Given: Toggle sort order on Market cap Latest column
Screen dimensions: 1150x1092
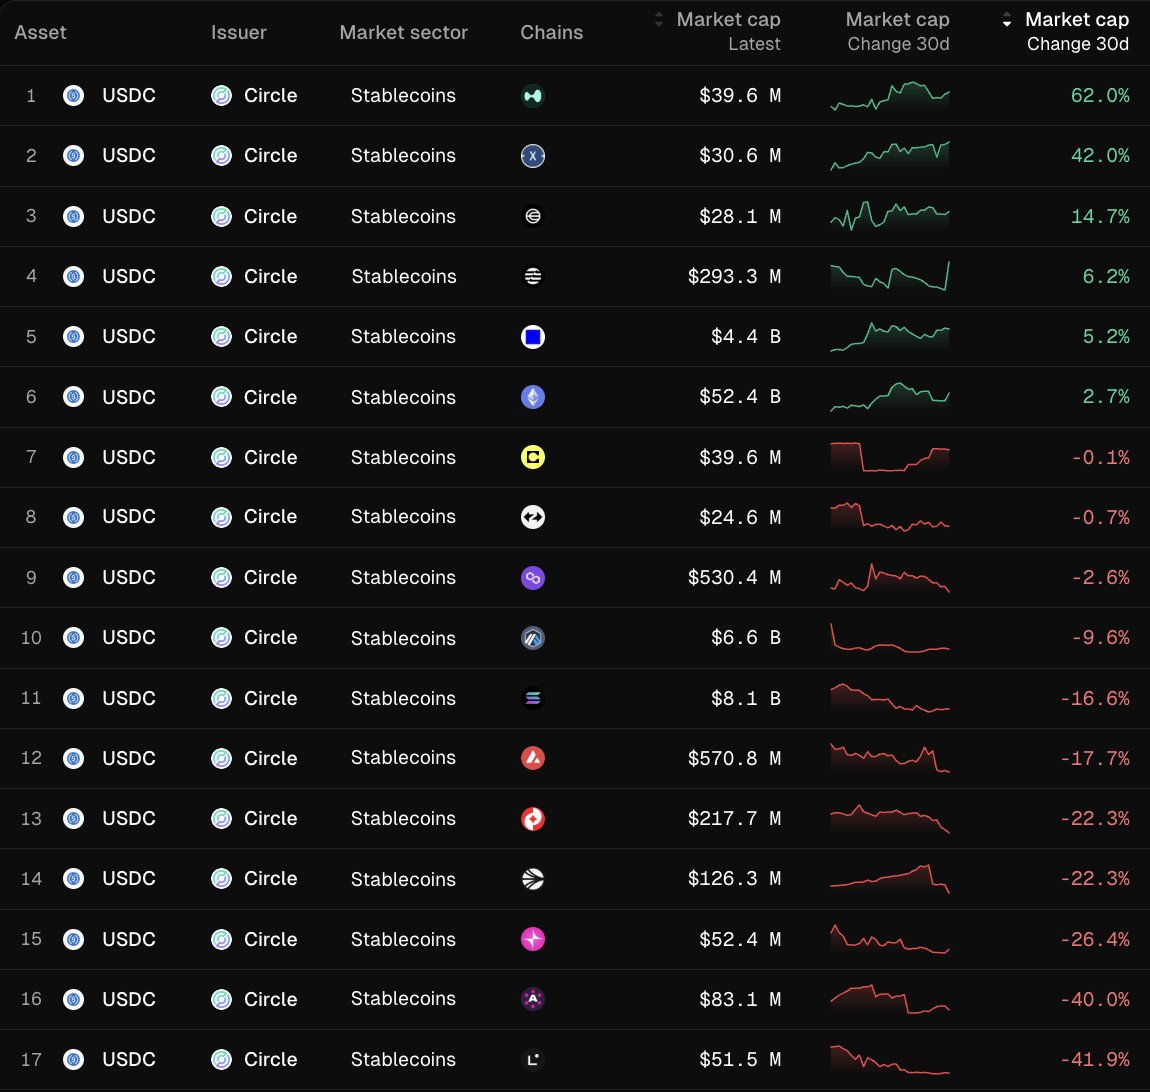Looking at the screenshot, I should (660, 19).
